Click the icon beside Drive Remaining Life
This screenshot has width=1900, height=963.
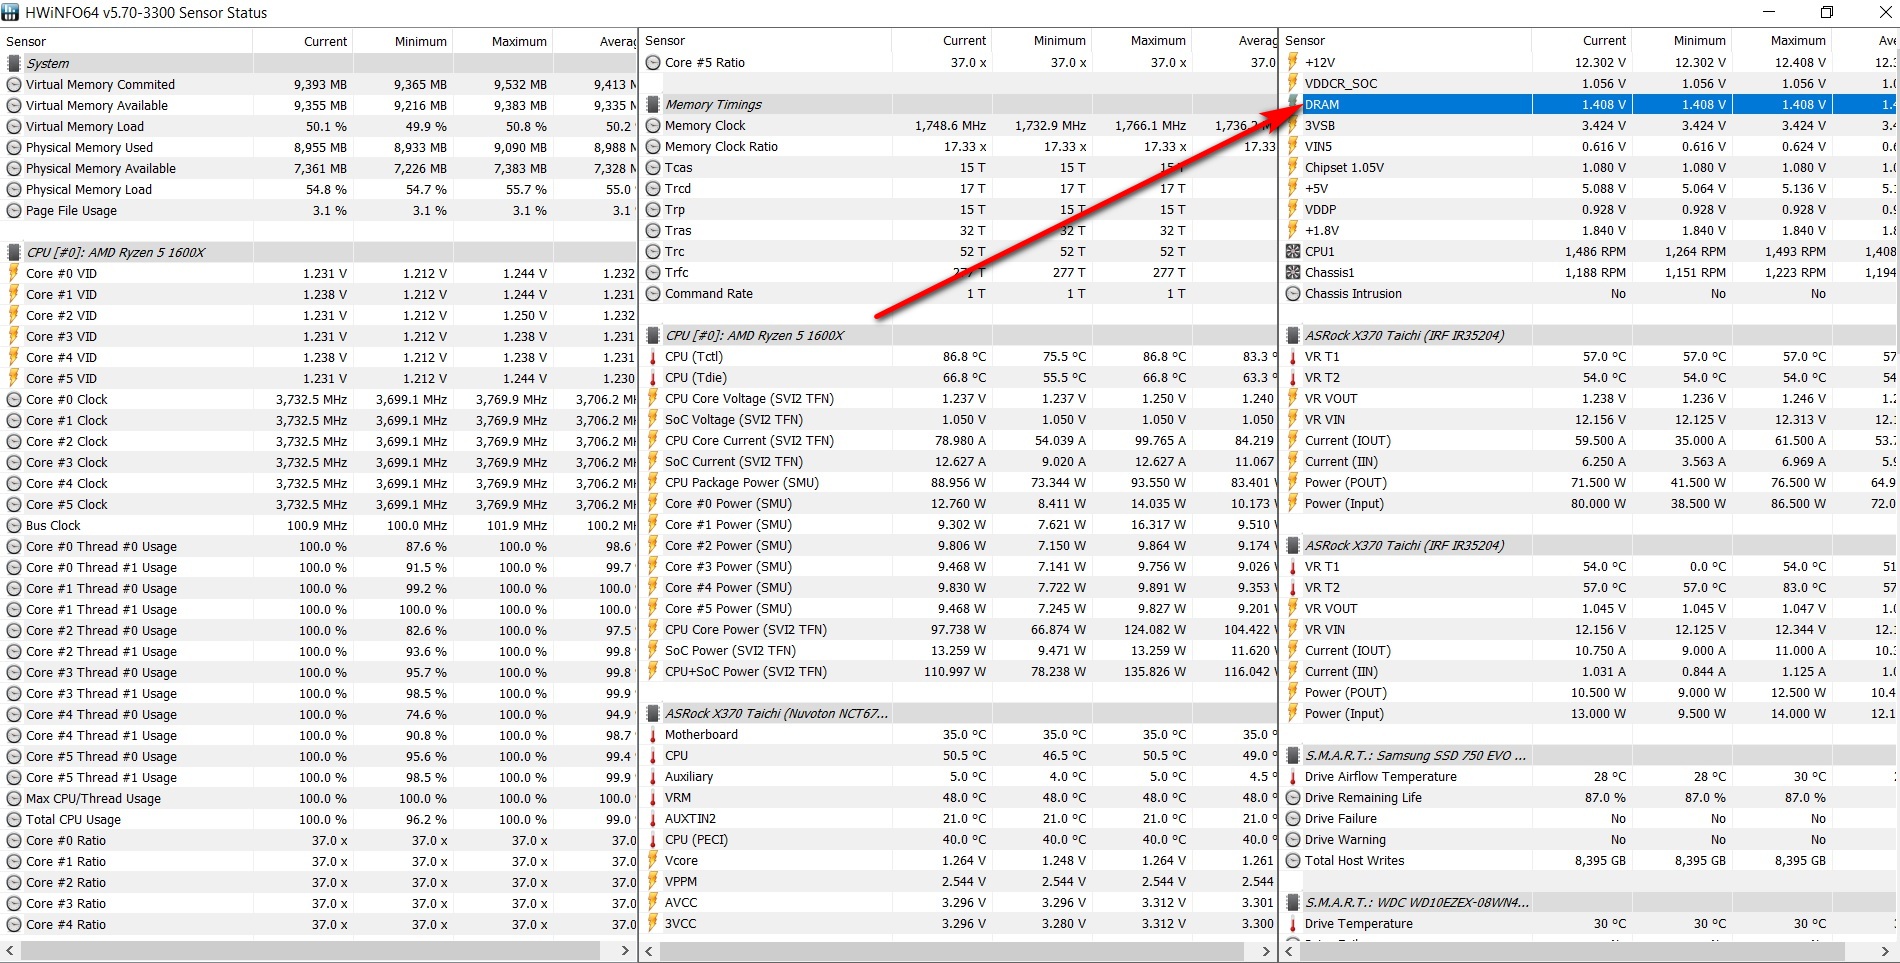point(1293,798)
